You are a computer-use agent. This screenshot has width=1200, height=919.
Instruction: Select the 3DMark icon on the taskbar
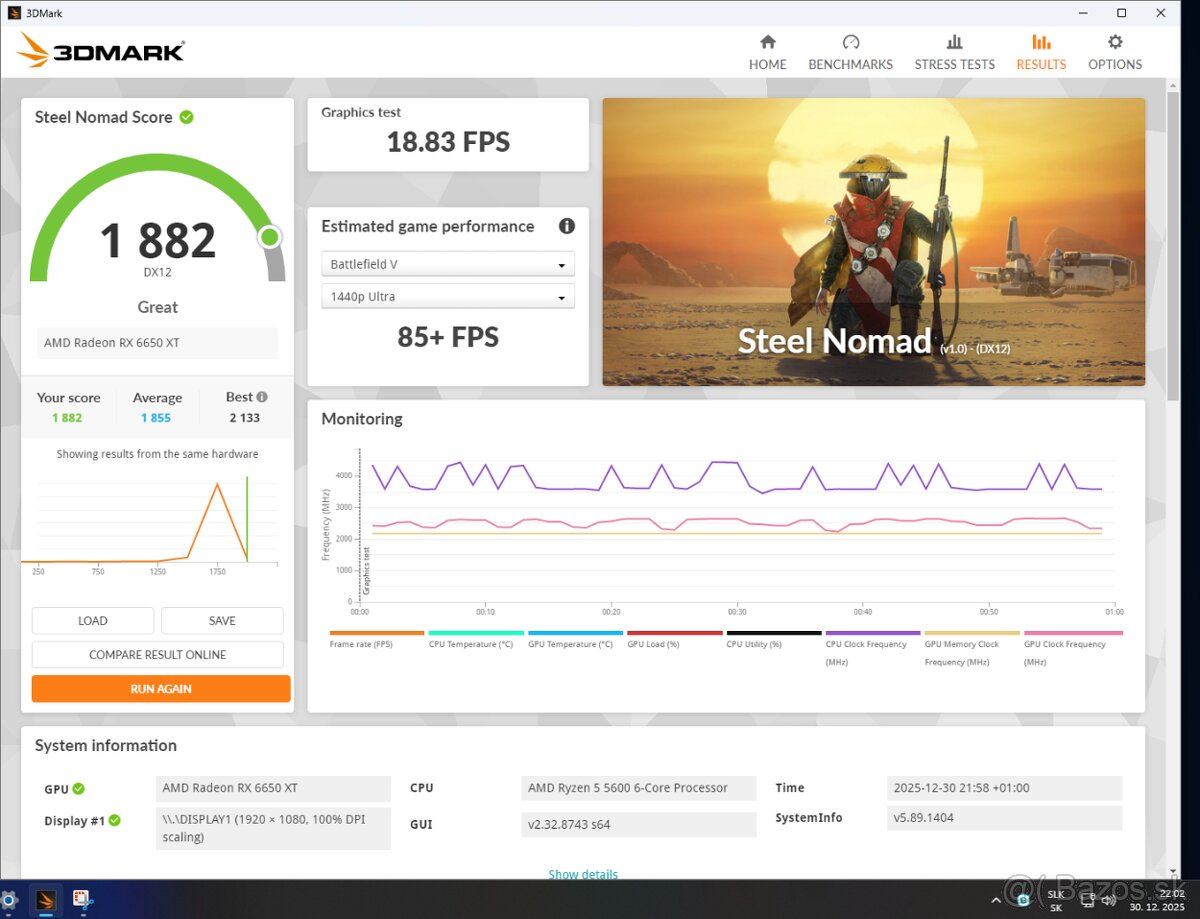click(x=45, y=900)
